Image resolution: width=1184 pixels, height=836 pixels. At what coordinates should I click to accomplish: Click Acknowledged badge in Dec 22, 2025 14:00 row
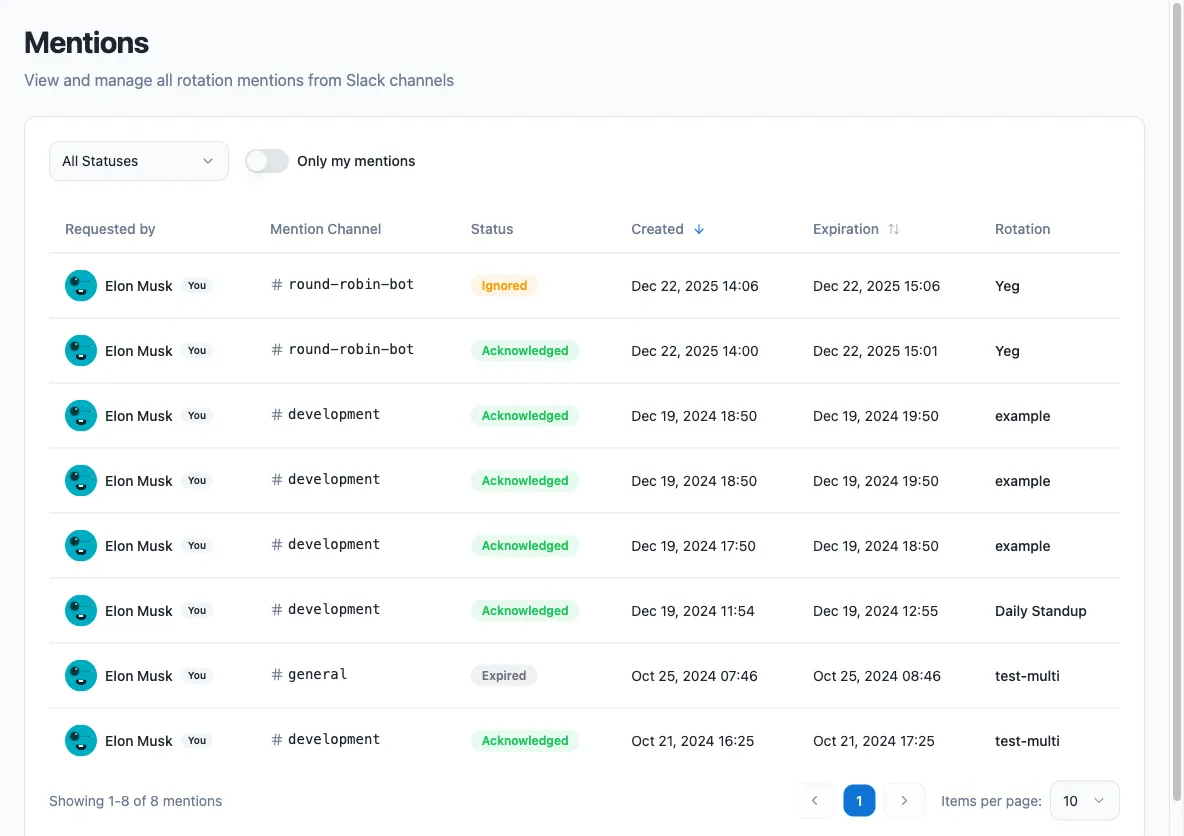pyautogui.click(x=525, y=350)
